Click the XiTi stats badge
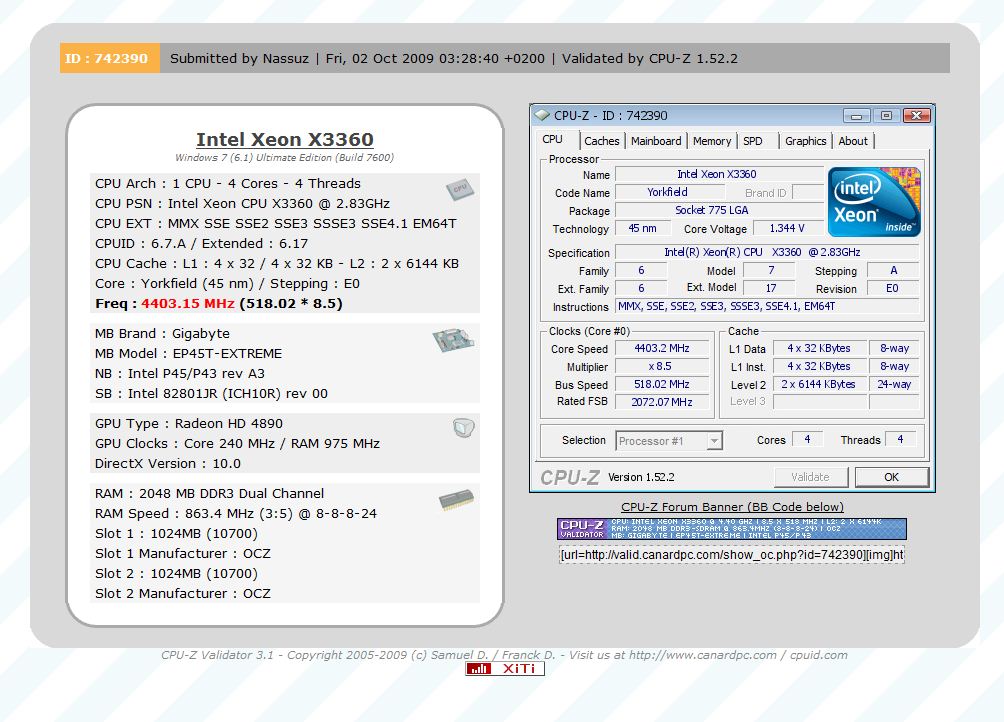Screen dimensions: 1004x722 click(x=505, y=669)
